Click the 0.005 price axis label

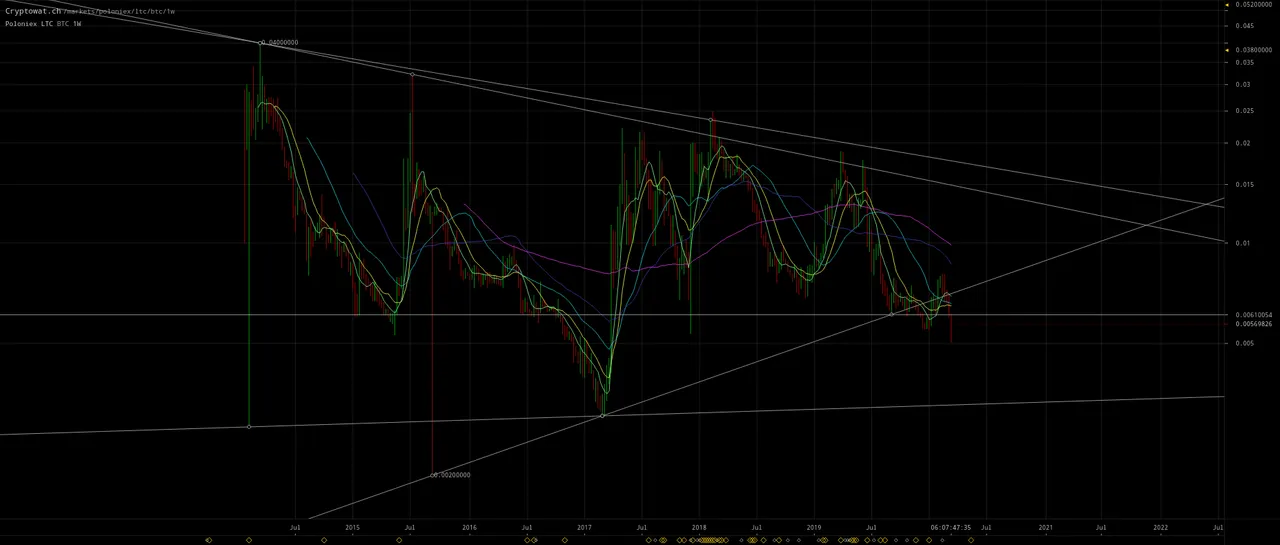pyautogui.click(x=1244, y=343)
